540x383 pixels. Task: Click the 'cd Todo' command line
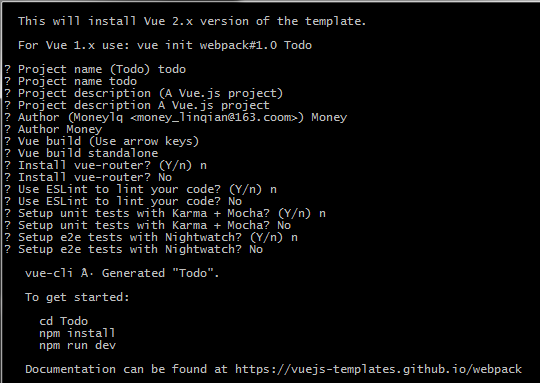tap(64, 321)
